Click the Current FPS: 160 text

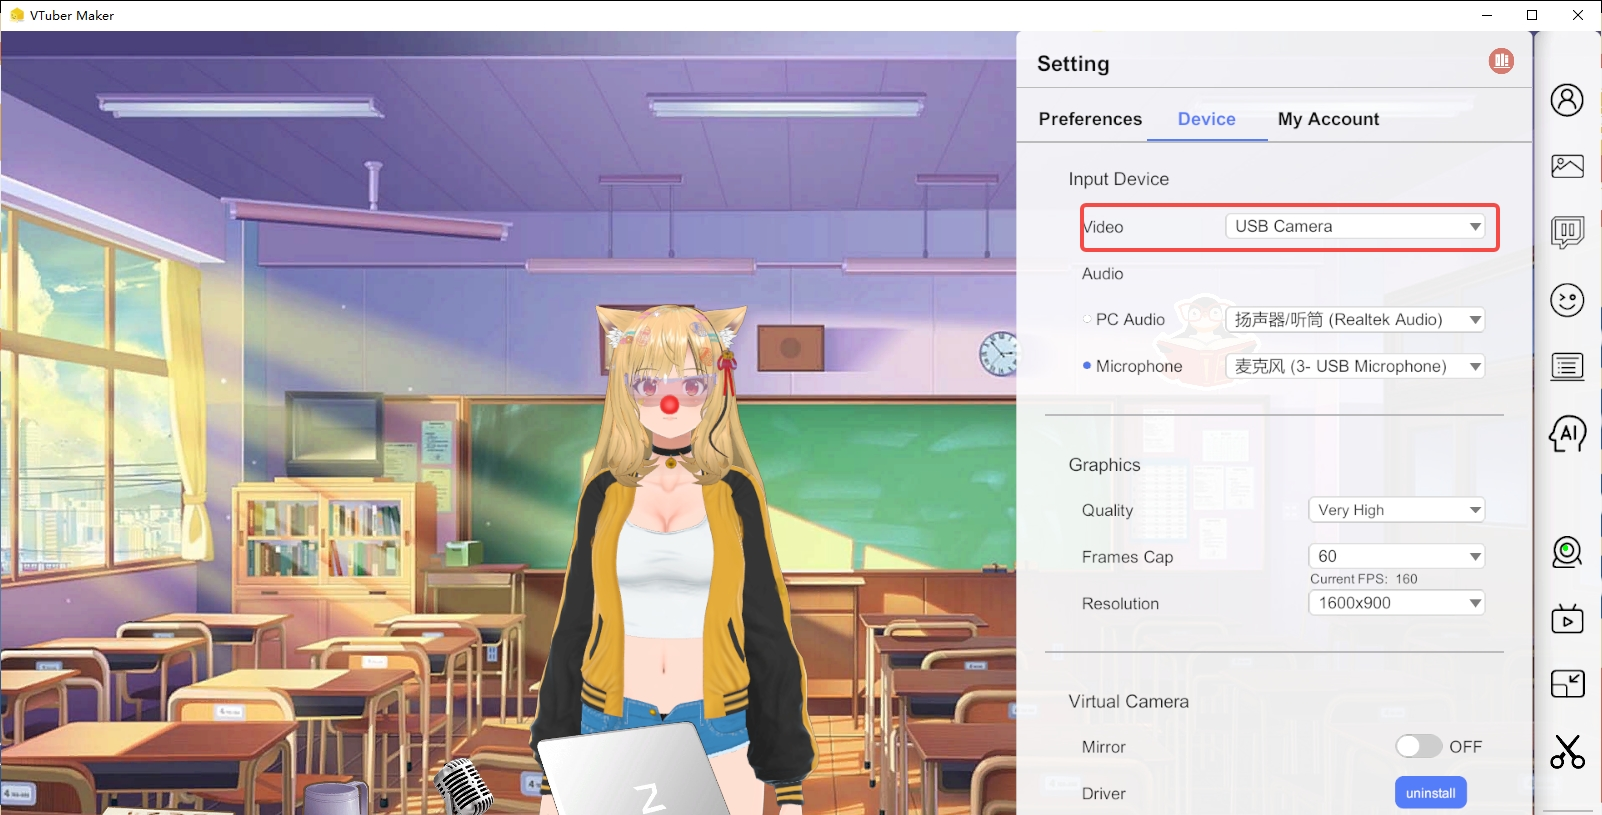pos(1364,579)
